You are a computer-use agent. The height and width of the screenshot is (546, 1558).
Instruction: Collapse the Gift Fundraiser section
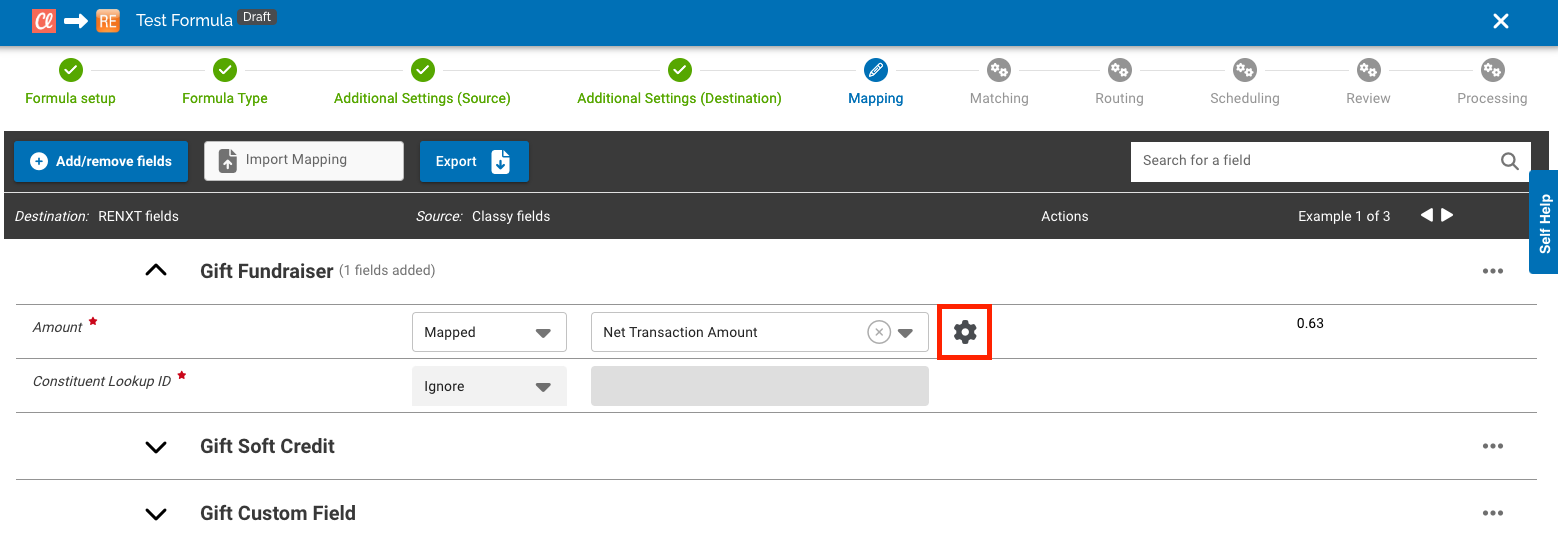click(x=156, y=271)
